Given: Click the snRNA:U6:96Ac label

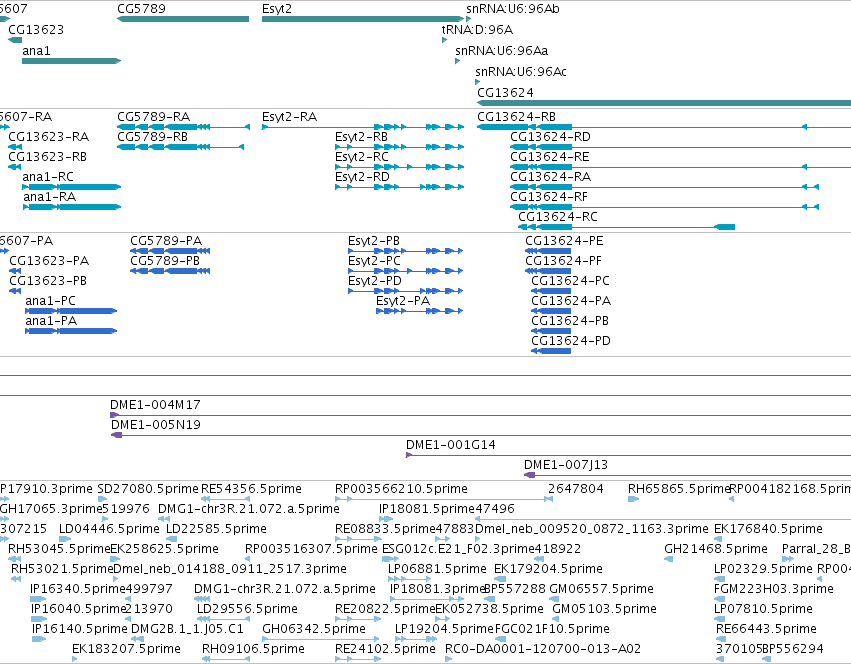Looking at the screenshot, I should [521, 72].
